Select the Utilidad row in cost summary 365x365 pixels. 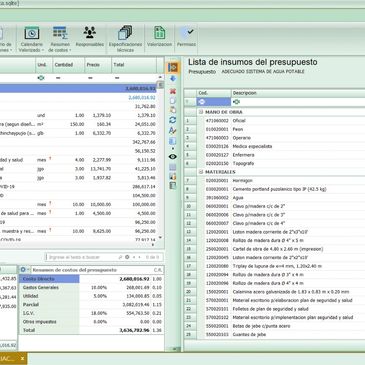[91, 296]
